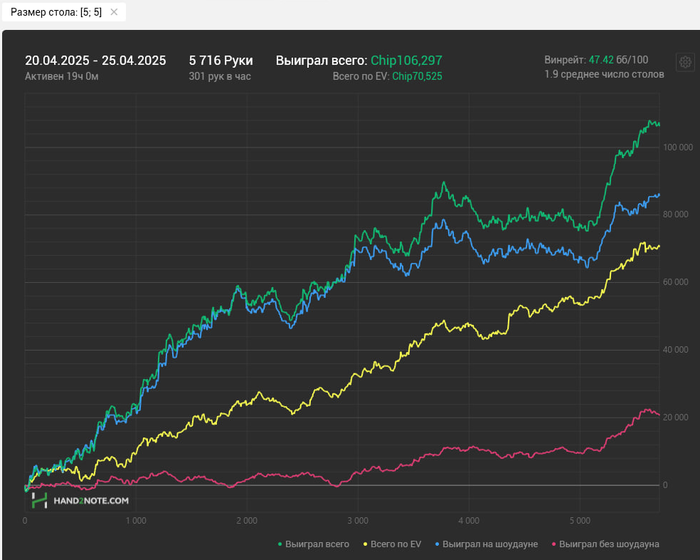This screenshot has height=560, width=700.
Task: Click the winrate value 47.42
Action: coord(601,60)
